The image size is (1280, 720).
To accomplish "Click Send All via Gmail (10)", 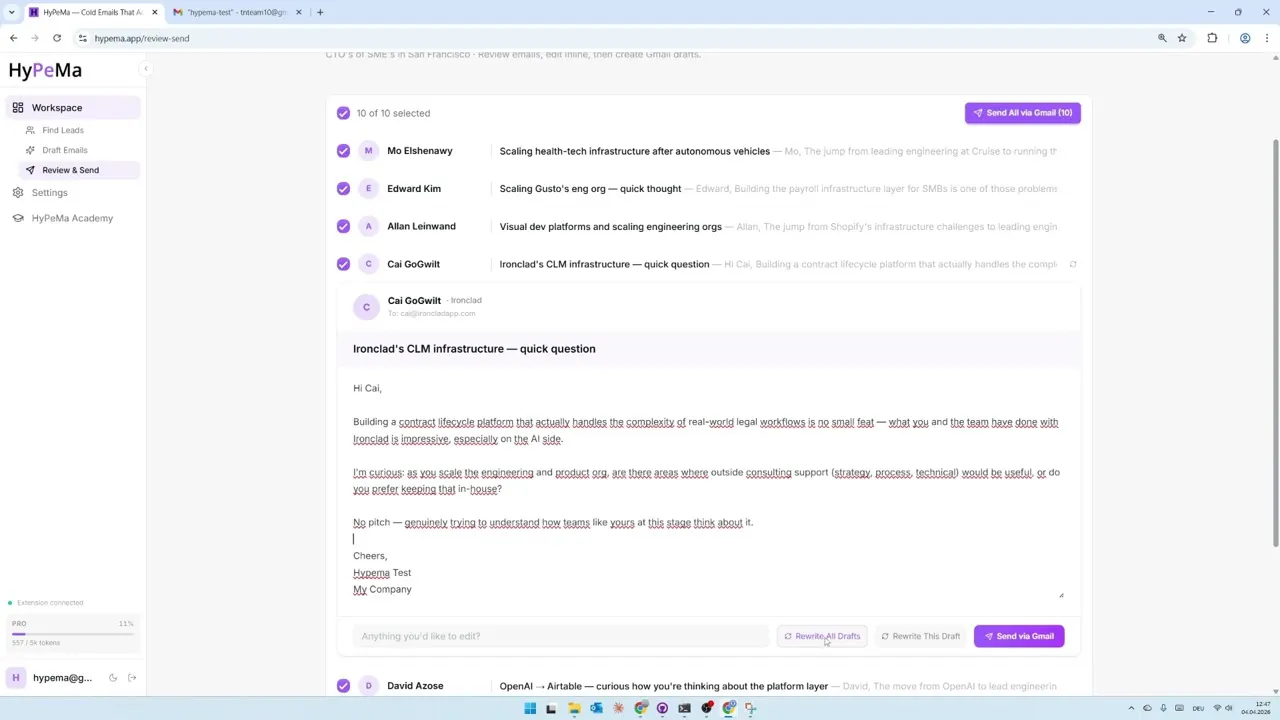I will click(x=1022, y=113).
